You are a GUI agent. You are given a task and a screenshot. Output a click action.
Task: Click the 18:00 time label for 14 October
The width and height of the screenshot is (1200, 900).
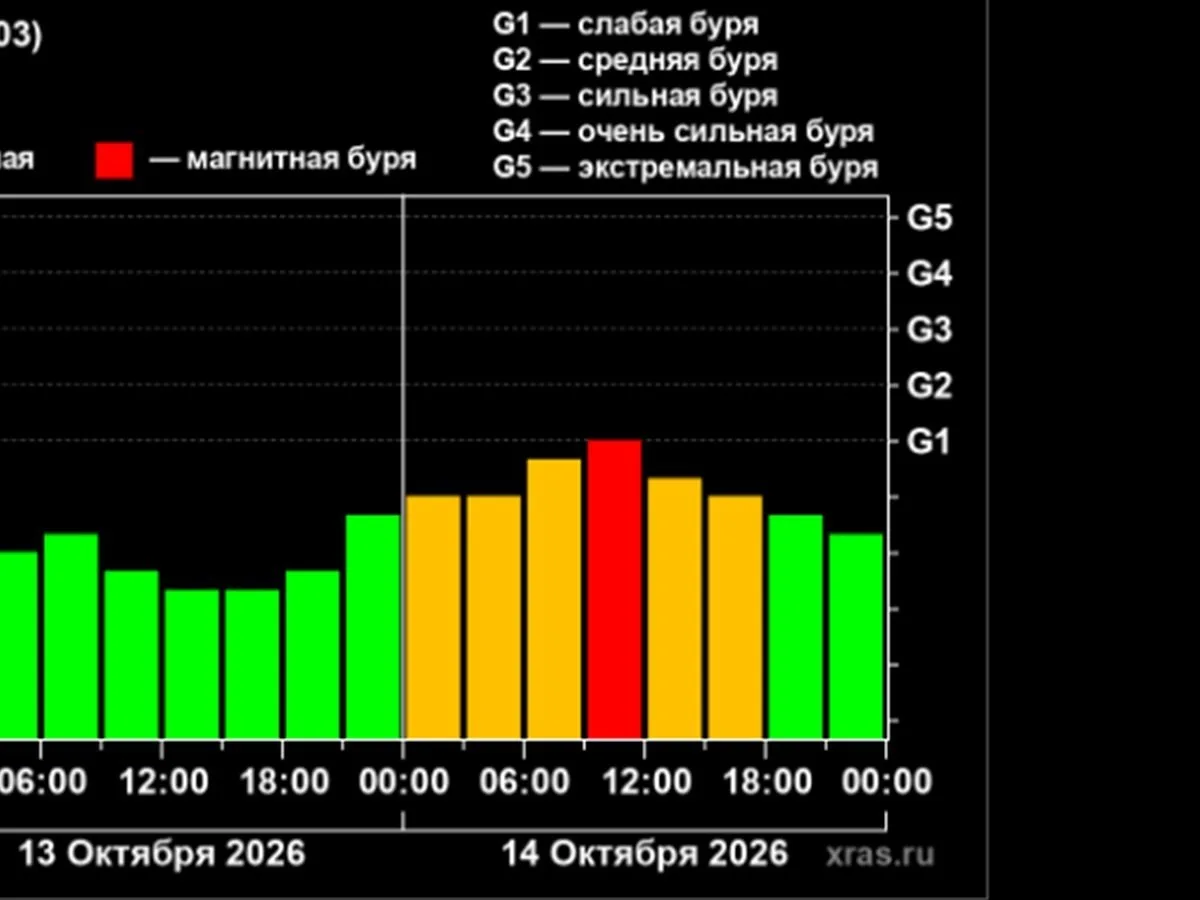pyautogui.click(x=766, y=781)
